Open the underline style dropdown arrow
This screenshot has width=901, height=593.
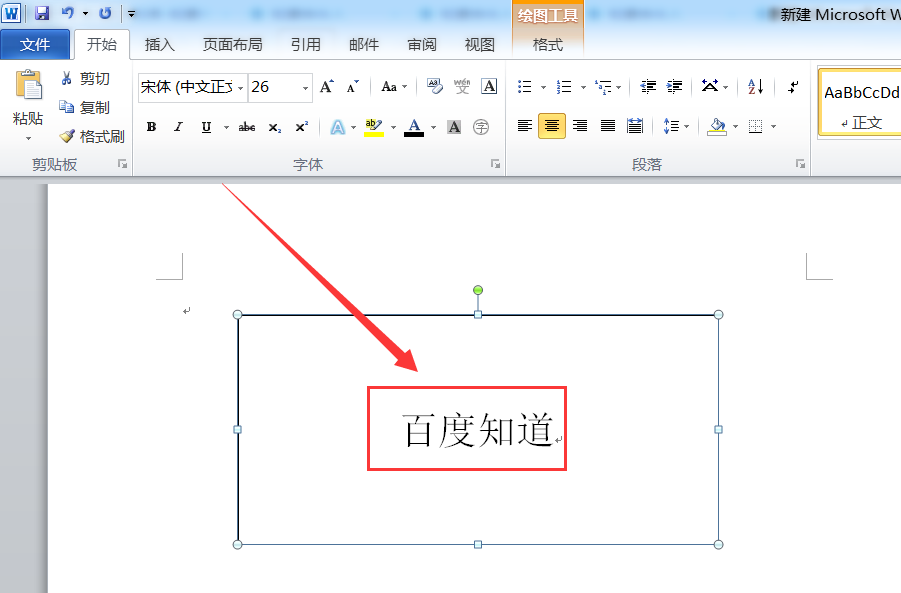coord(226,128)
